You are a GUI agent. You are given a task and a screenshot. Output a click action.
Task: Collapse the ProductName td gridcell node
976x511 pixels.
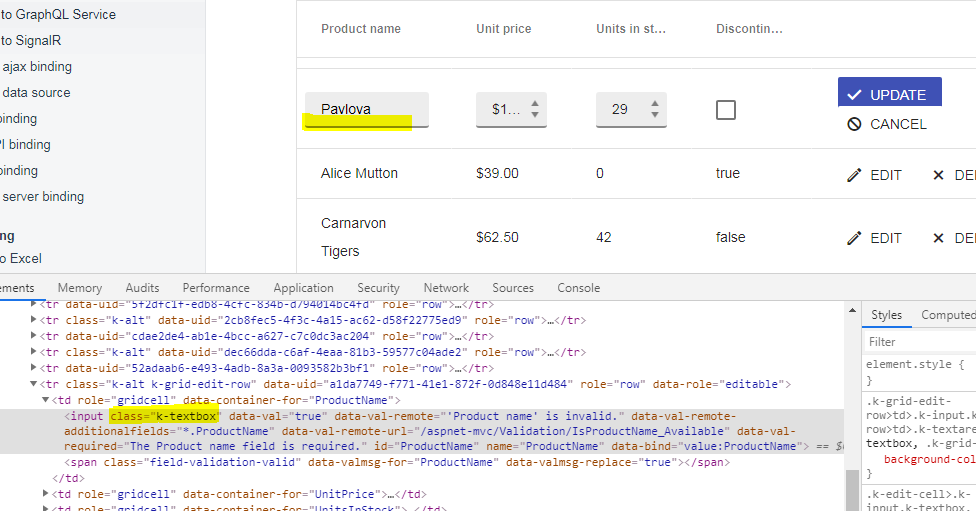pyautogui.click(x=45, y=400)
